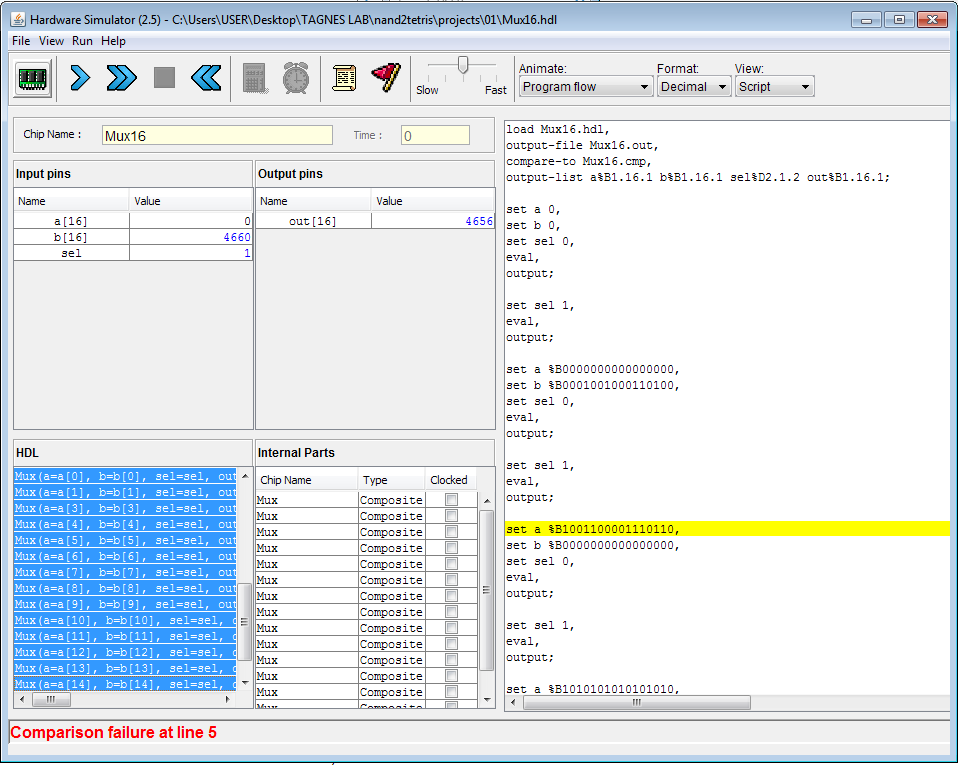The width and height of the screenshot is (958, 765).
Task: Click the Run fast-forward icon
Action: point(121,77)
